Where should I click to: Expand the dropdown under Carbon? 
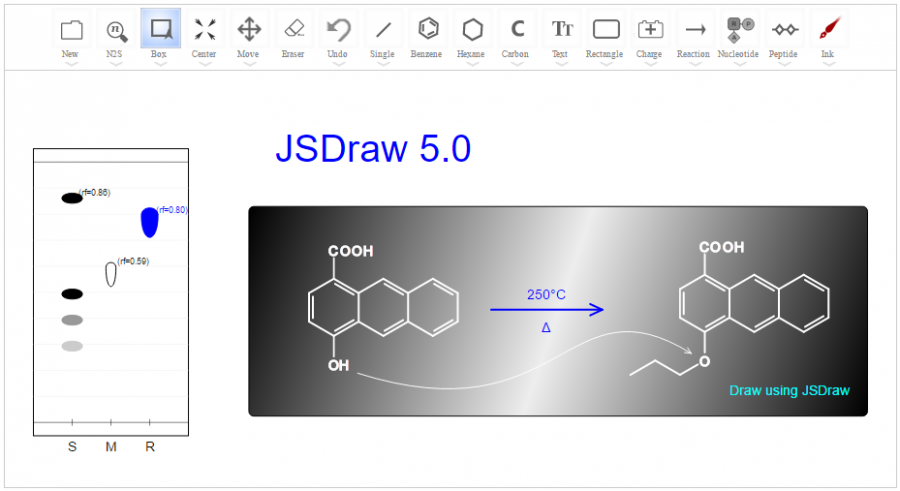click(517, 64)
